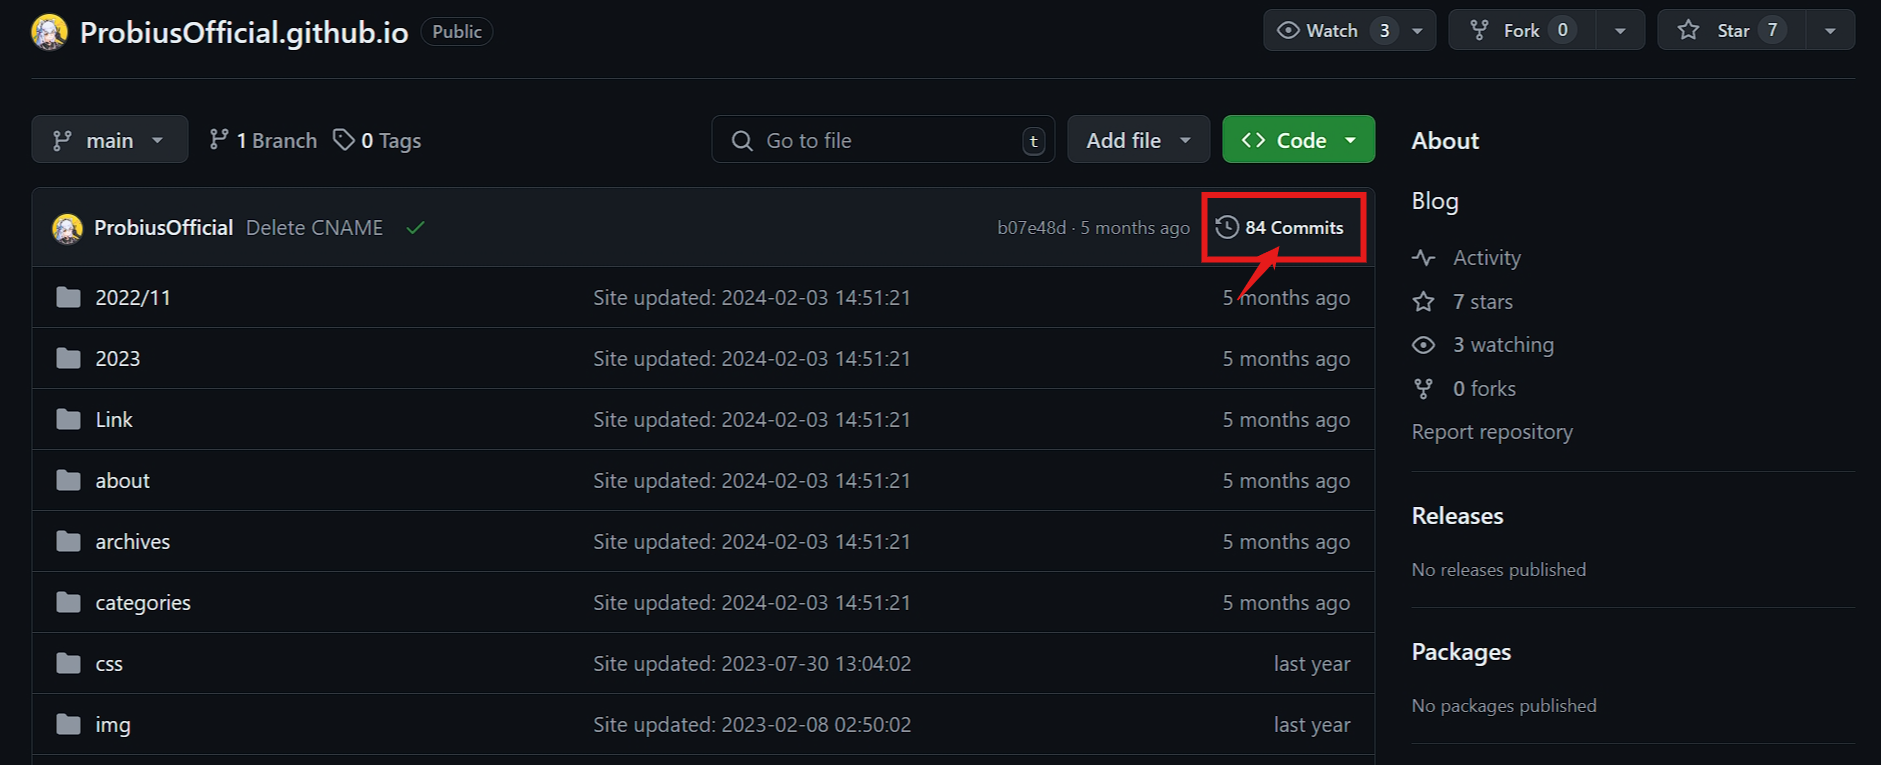The width and height of the screenshot is (1881, 765).
Task: Click the tag icon next to 0 Tags
Action: pyautogui.click(x=344, y=140)
